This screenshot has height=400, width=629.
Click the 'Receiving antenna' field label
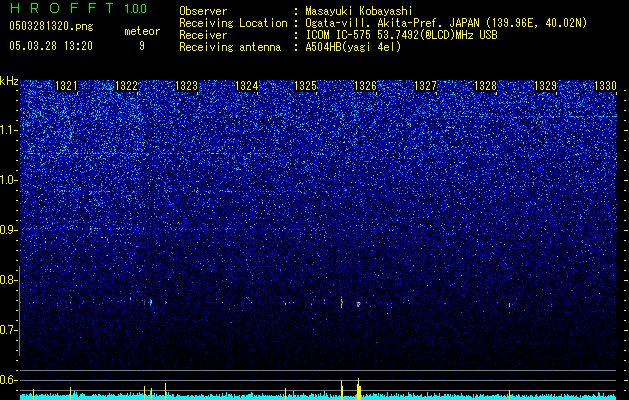(x=230, y=47)
